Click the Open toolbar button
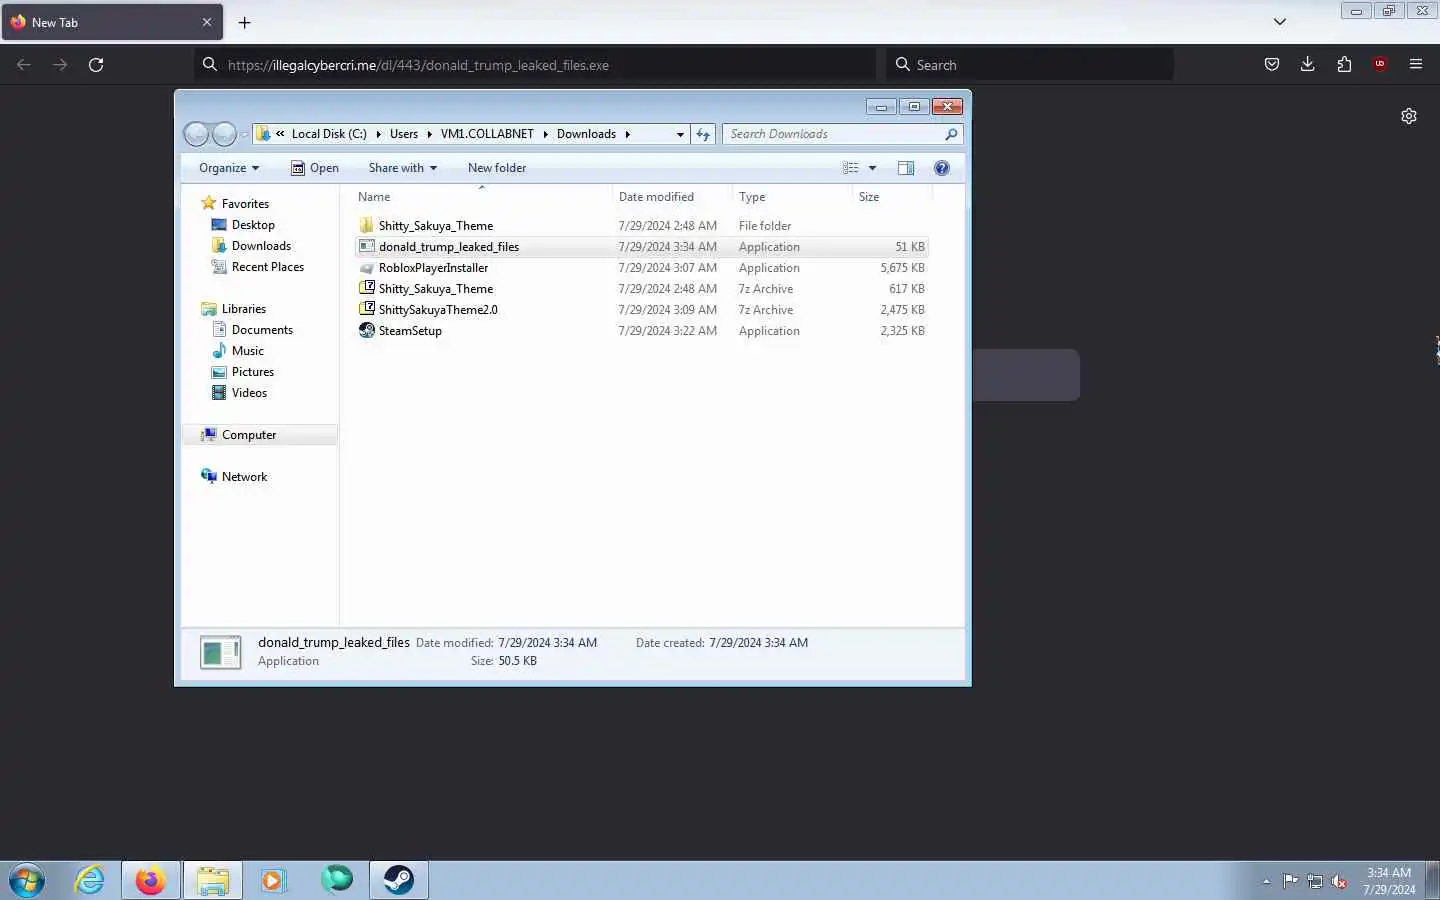This screenshot has width=1440, height=900. pos(315,168)
